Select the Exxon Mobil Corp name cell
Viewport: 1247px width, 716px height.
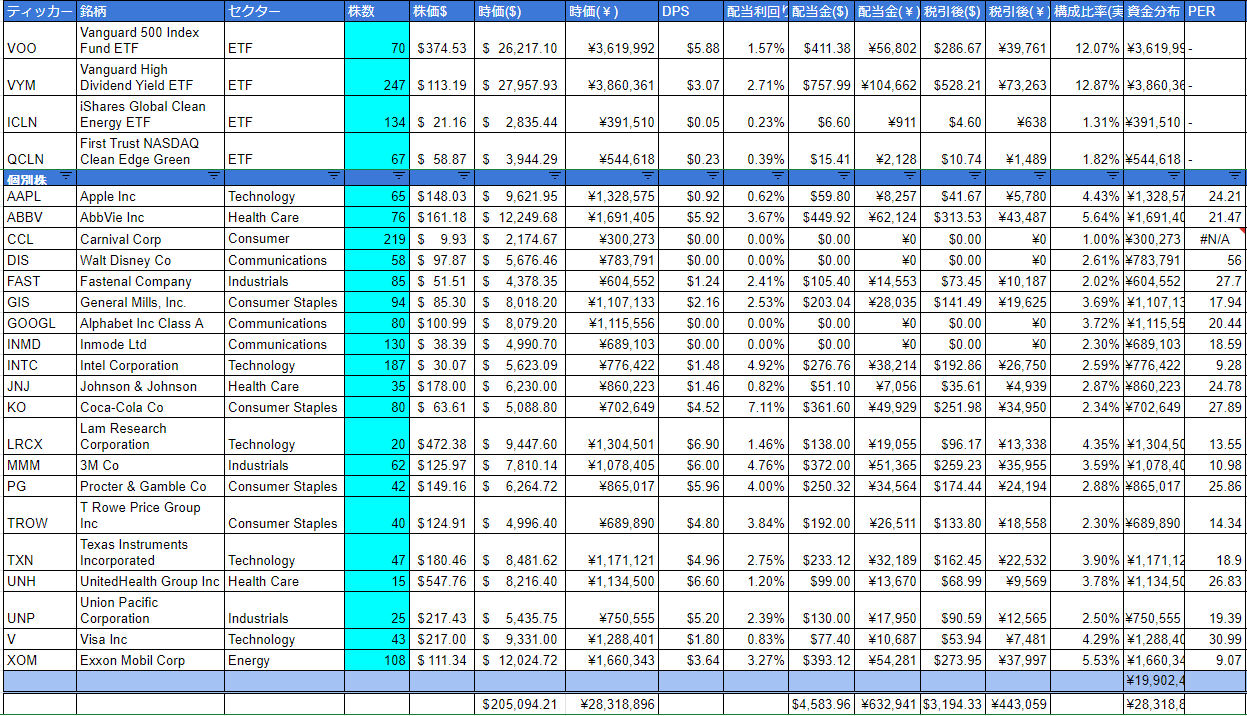pyautogui.click(x=150, y=660)
